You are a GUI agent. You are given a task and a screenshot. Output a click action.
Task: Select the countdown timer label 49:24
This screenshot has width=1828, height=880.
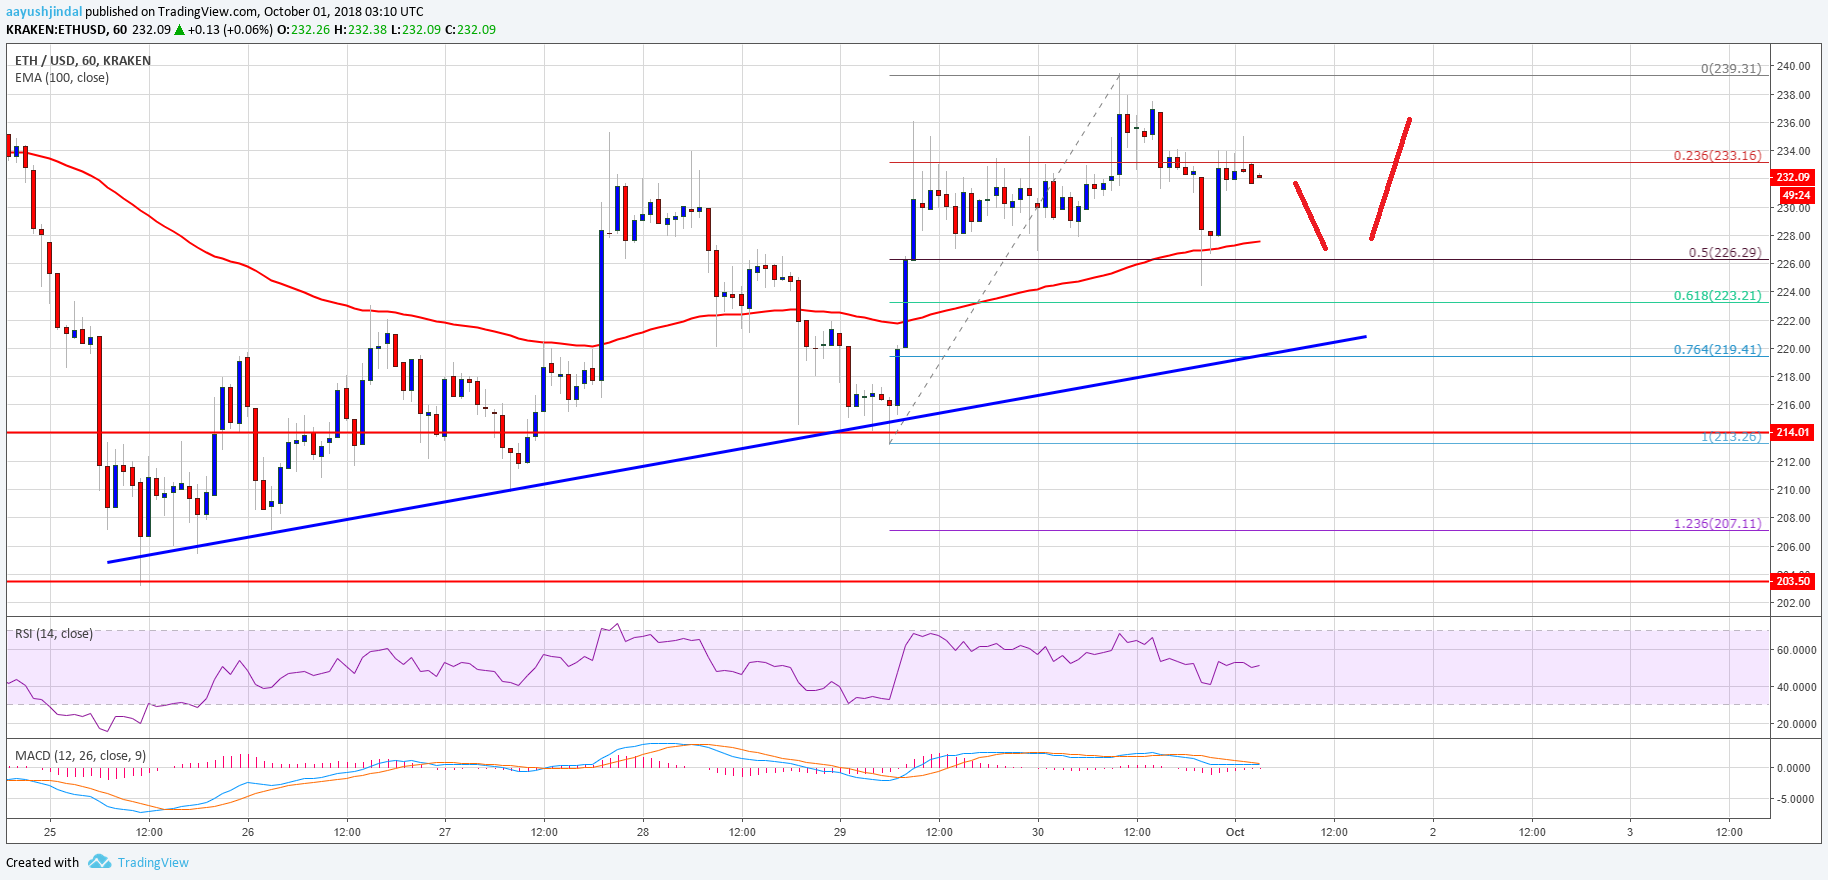pos(1796,195)
